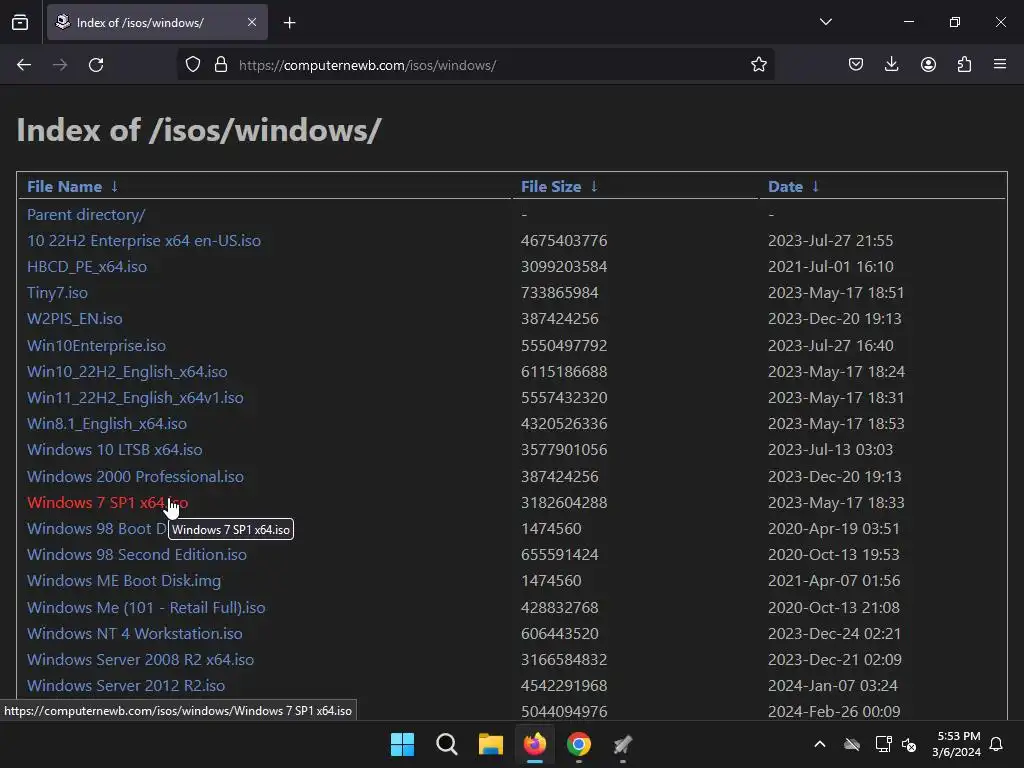Viewport: 1024px width, 768px height.
Task: Sort by File Name descending arrow
Action: click(x=114, y=187)
